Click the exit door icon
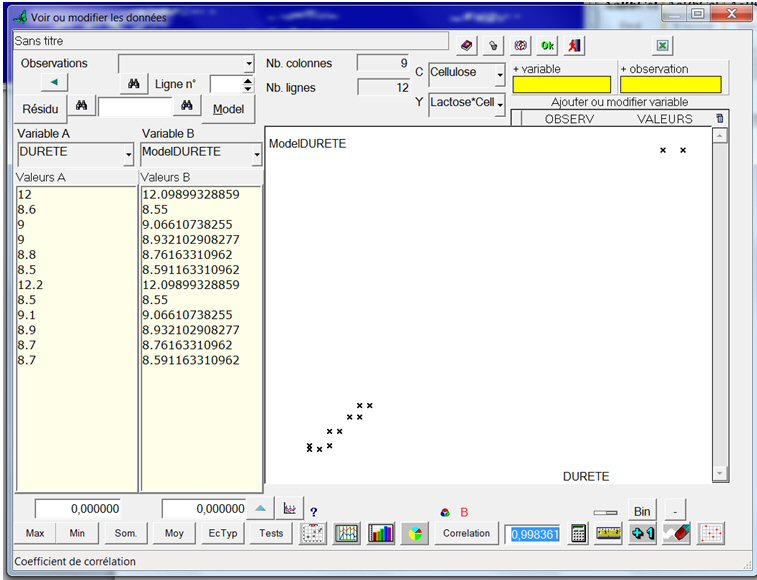The width and height of the screenshot is (757, 580). [x=573, y=46]
